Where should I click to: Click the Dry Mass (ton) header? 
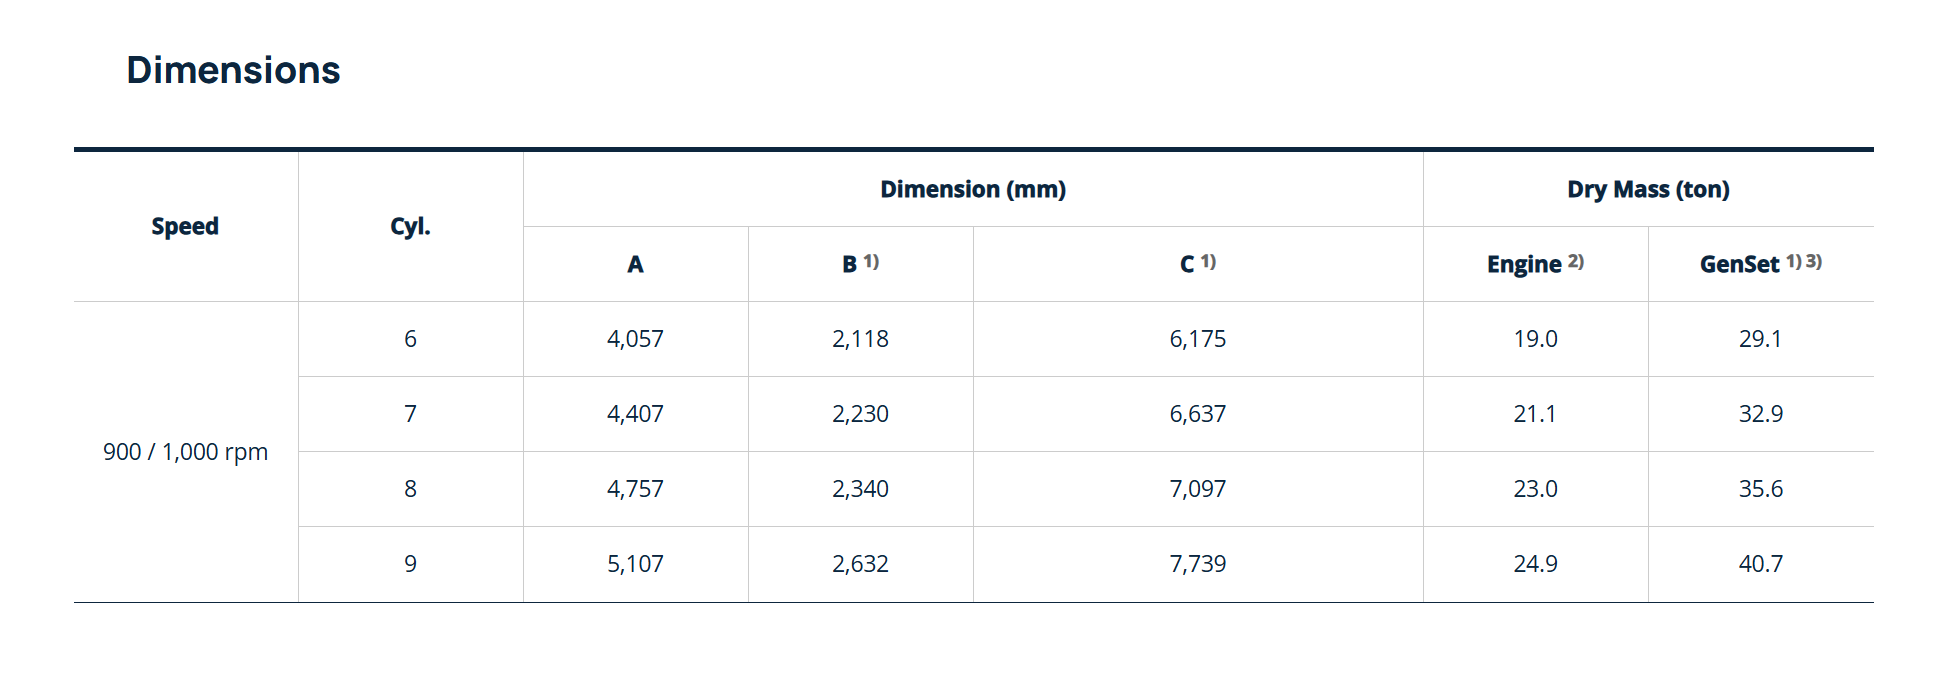tap(1648, 189)
